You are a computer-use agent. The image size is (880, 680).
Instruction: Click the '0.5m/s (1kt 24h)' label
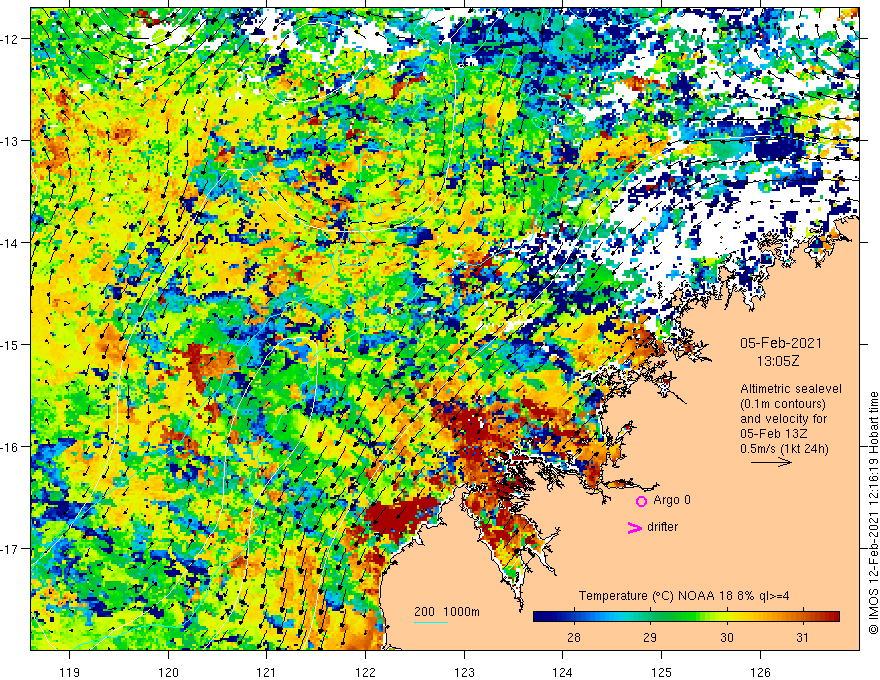click(x=784, y=449)
